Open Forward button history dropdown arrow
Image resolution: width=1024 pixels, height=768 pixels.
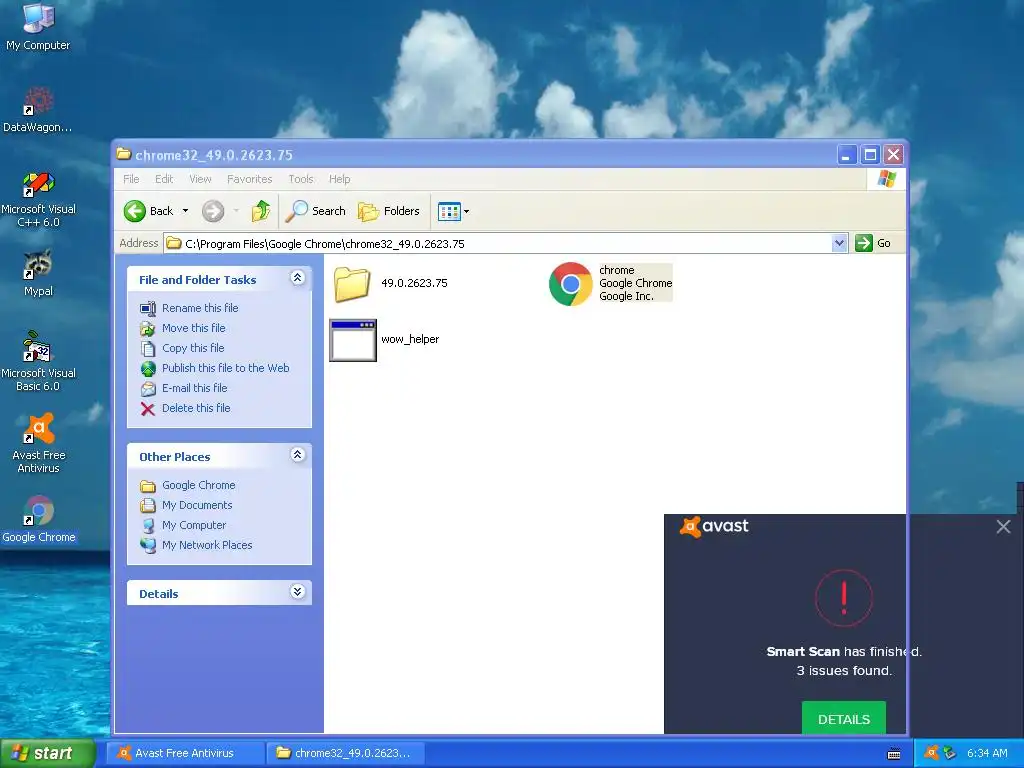pos(236,211)
